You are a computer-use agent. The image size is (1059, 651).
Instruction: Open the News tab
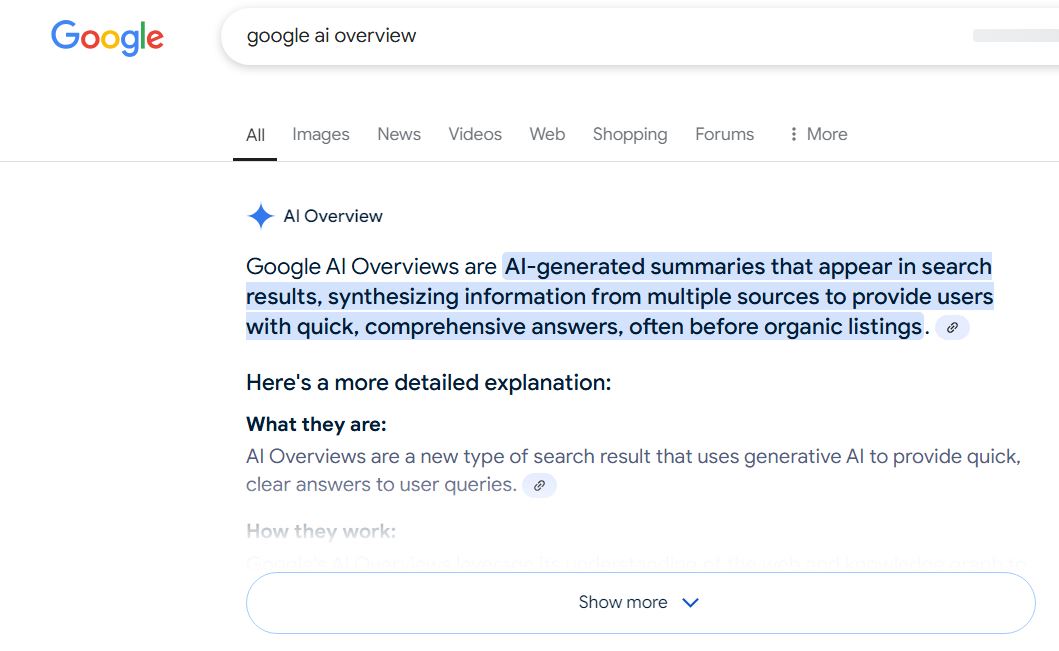[399, 134]
